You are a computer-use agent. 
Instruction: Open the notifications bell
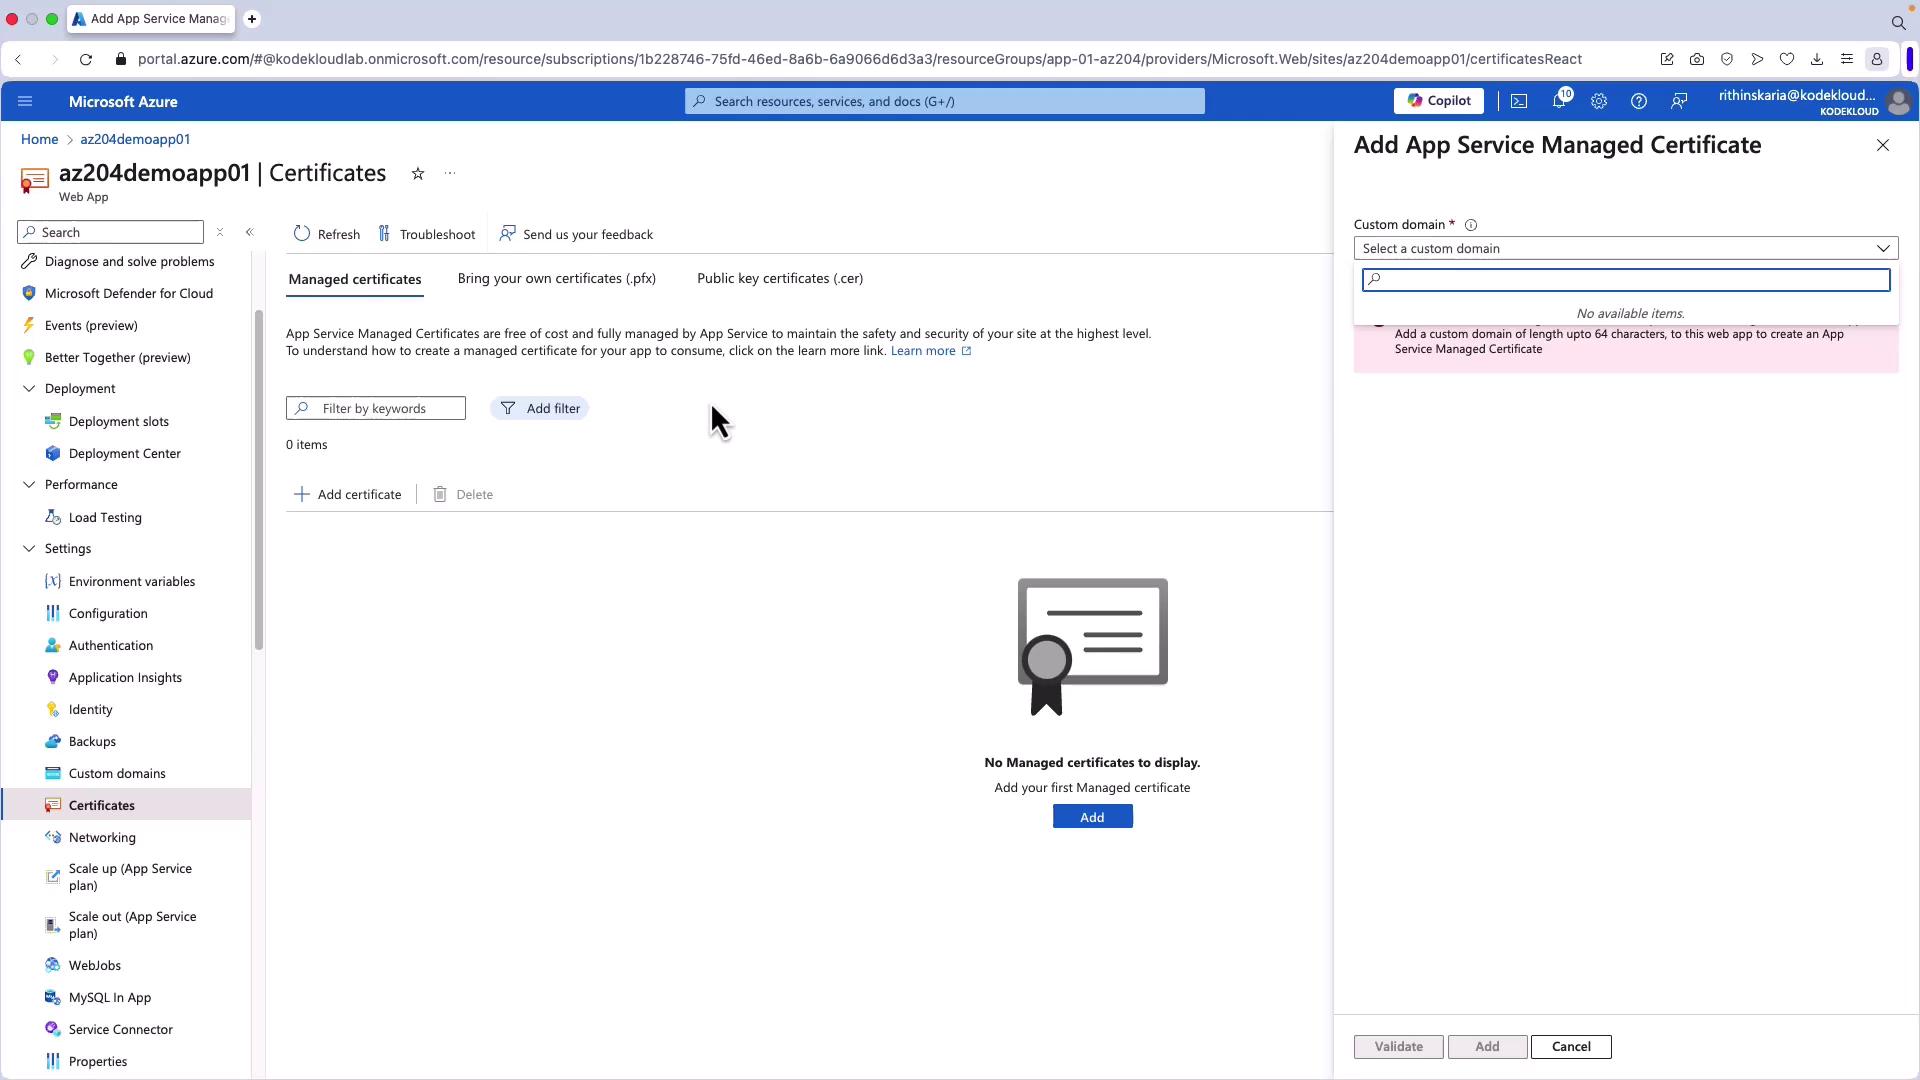(1559, 101)
